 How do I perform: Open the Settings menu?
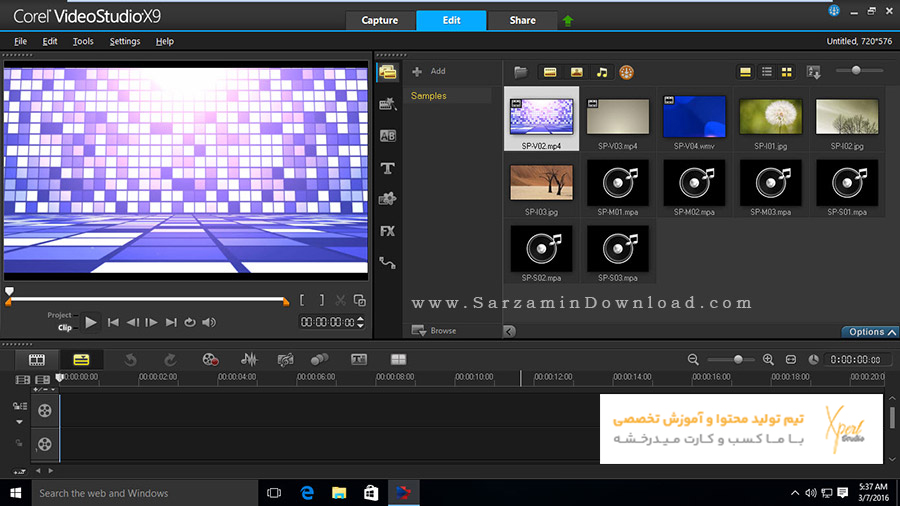click(x=125, y=41)
